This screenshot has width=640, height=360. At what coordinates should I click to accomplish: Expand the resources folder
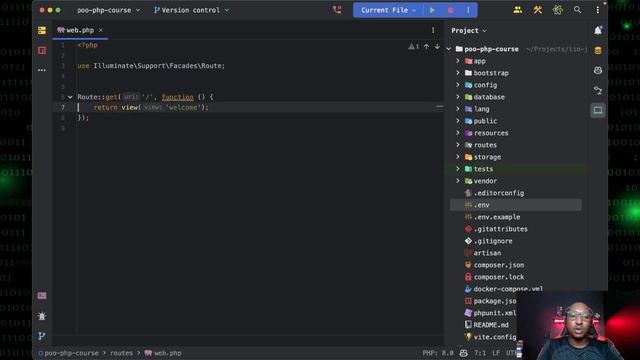(x=458, y=133)
